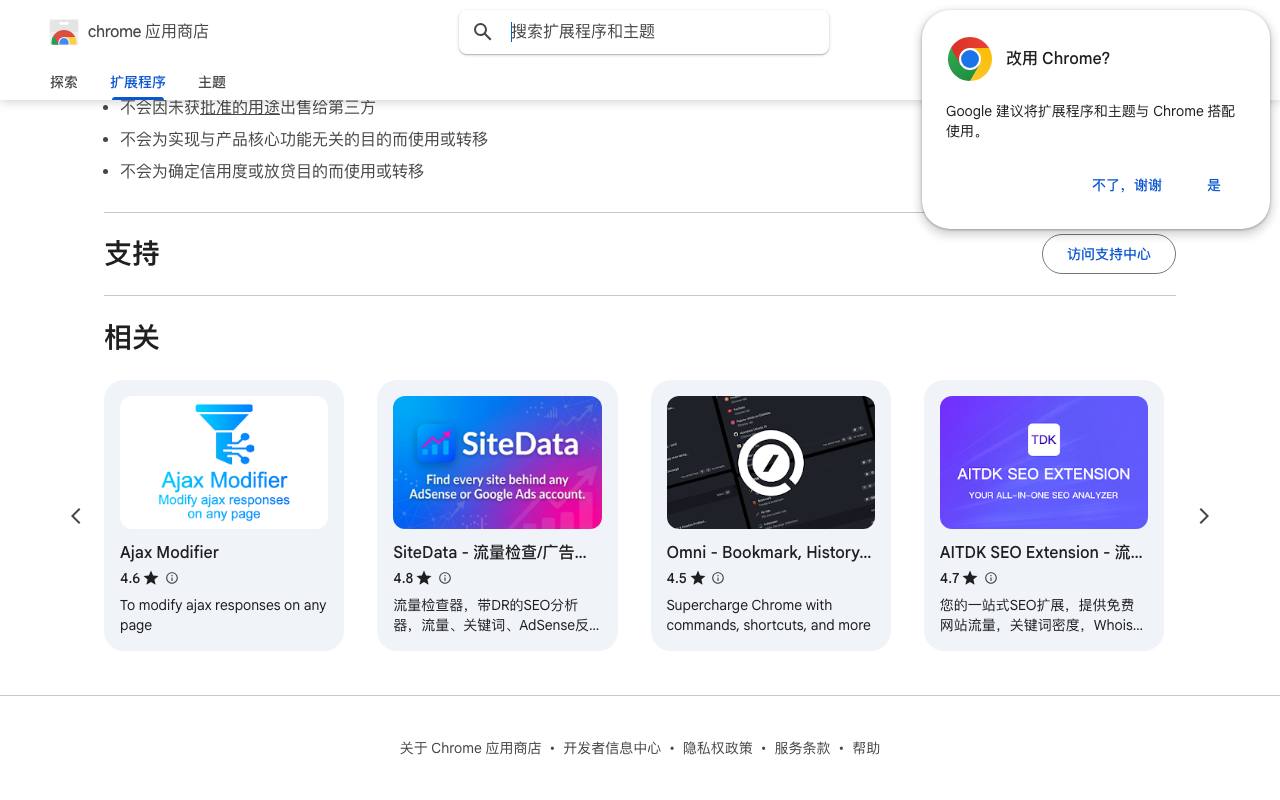Viewport: 1280px width, 800px height.
Task: Show previous related extensions with left arrow
Action: [x=76, y=516]
